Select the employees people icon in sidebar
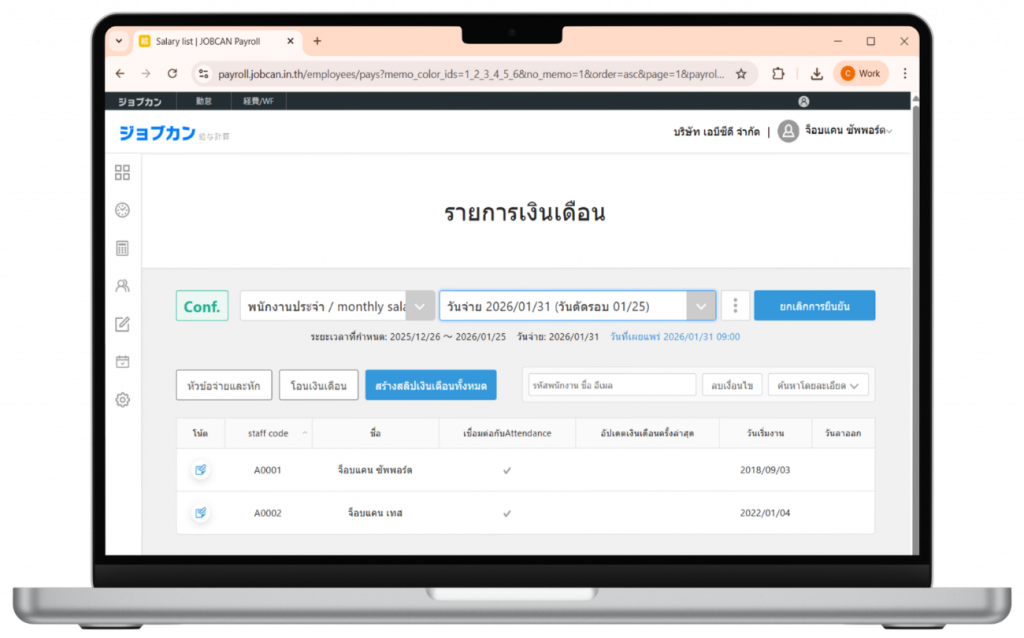1024x638 pixels. pos(122,286)
